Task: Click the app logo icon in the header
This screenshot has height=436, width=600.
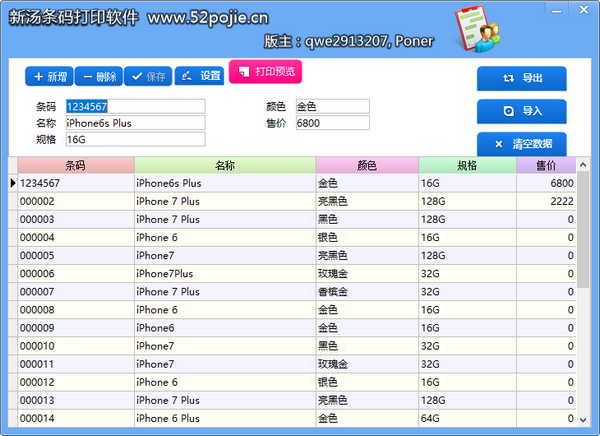Action: pyautogui.click(x=479, y=30)
